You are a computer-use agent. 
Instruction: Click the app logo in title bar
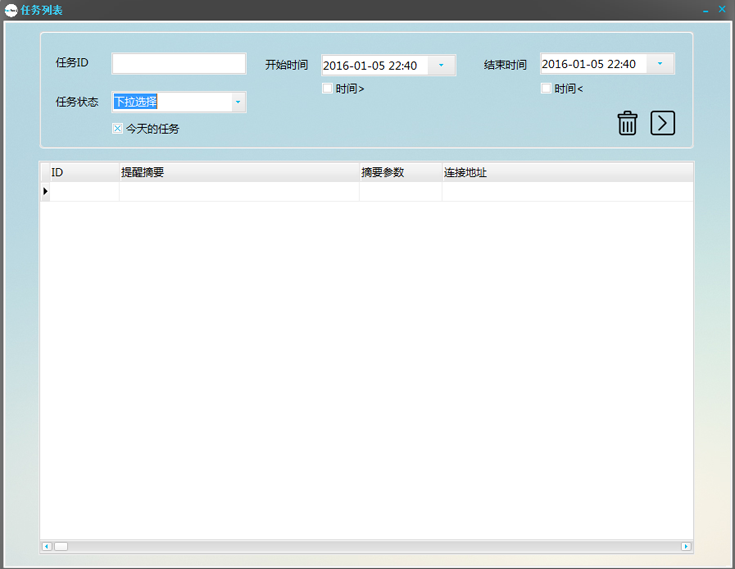point(11,10)
